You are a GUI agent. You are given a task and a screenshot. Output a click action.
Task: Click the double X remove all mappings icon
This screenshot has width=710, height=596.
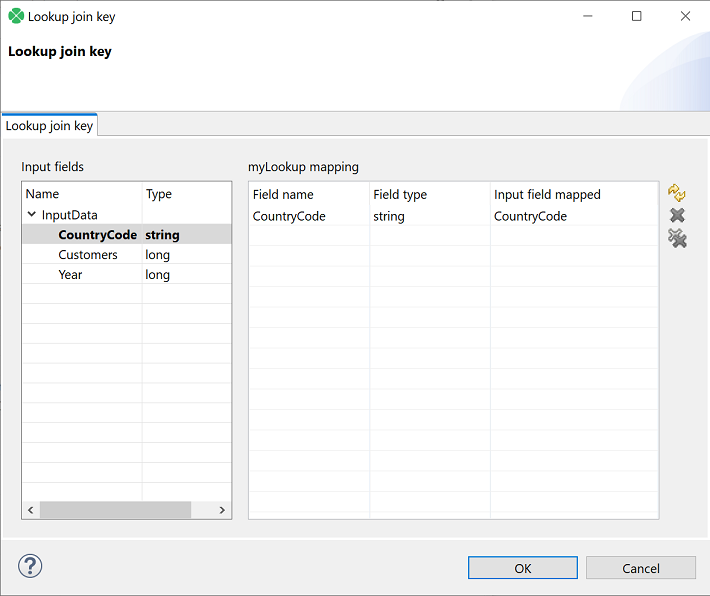[677, 238]
